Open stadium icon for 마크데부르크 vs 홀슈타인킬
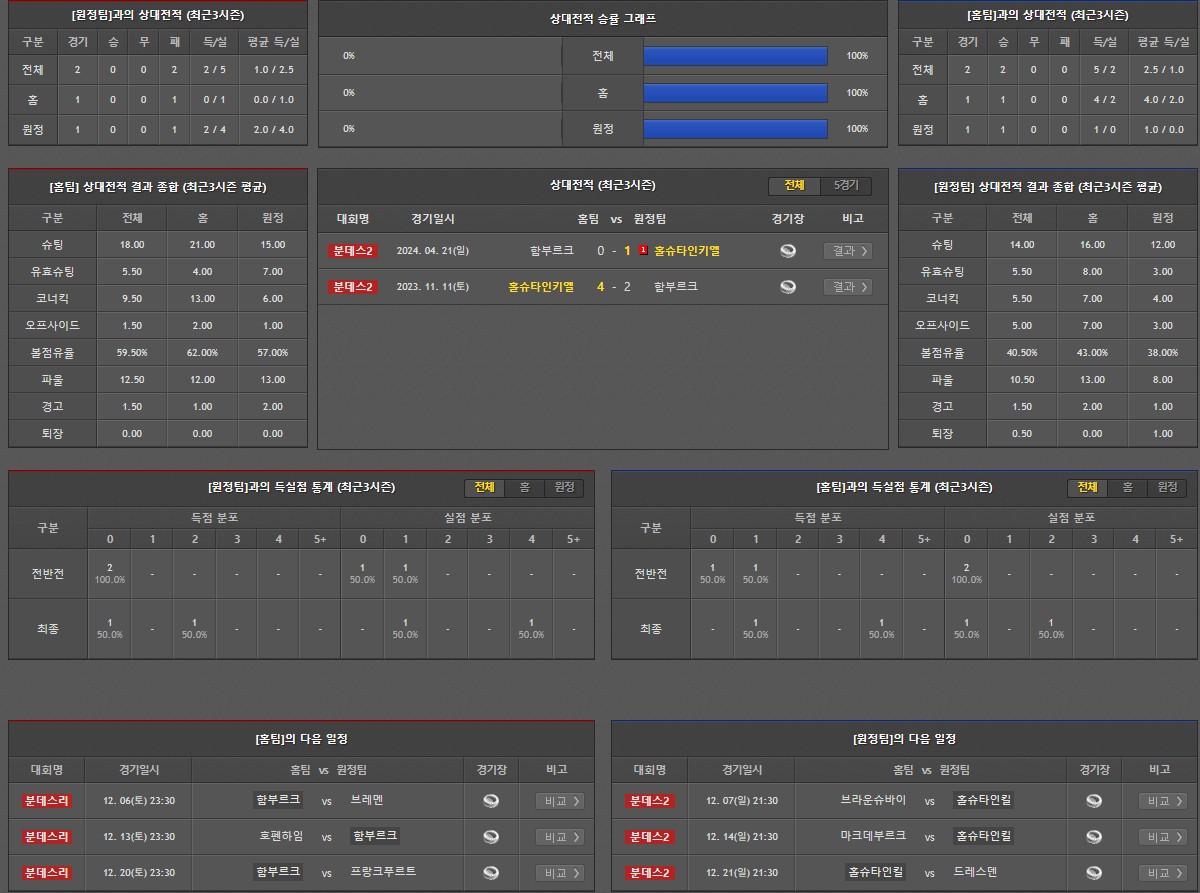1200x893 pixels. coord(1094,836)
